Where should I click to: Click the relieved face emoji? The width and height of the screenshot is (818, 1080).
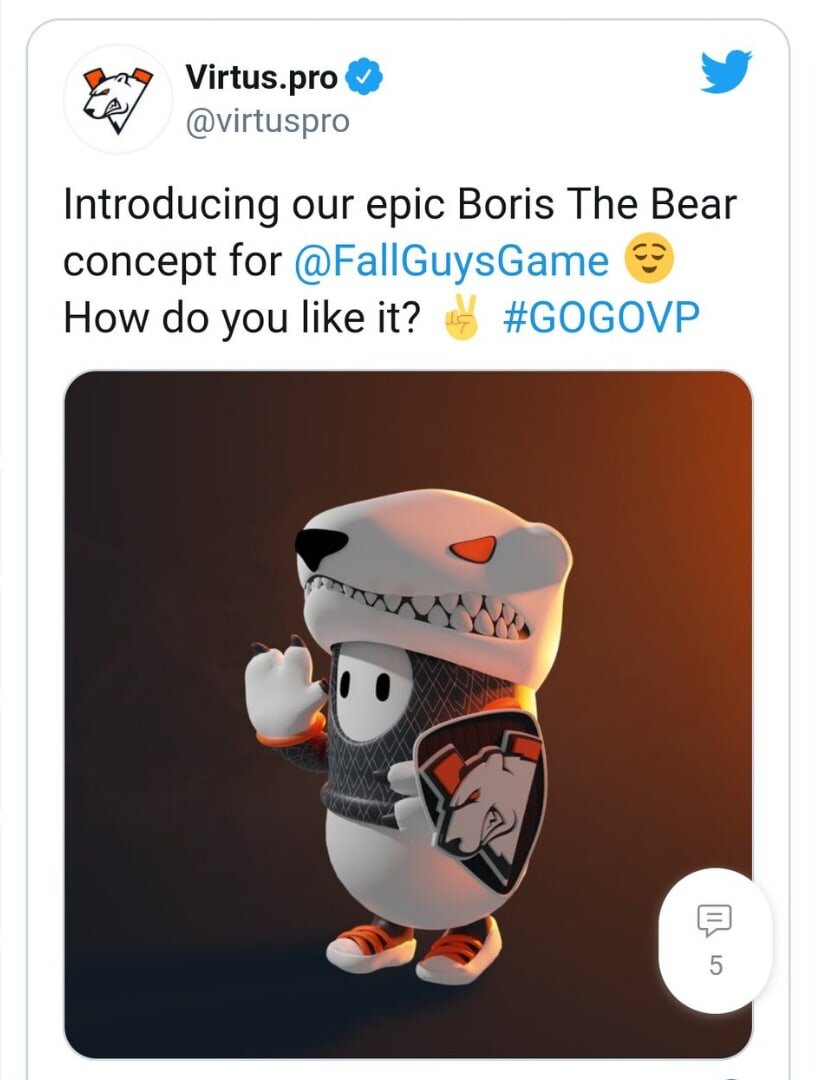point(649,262)
